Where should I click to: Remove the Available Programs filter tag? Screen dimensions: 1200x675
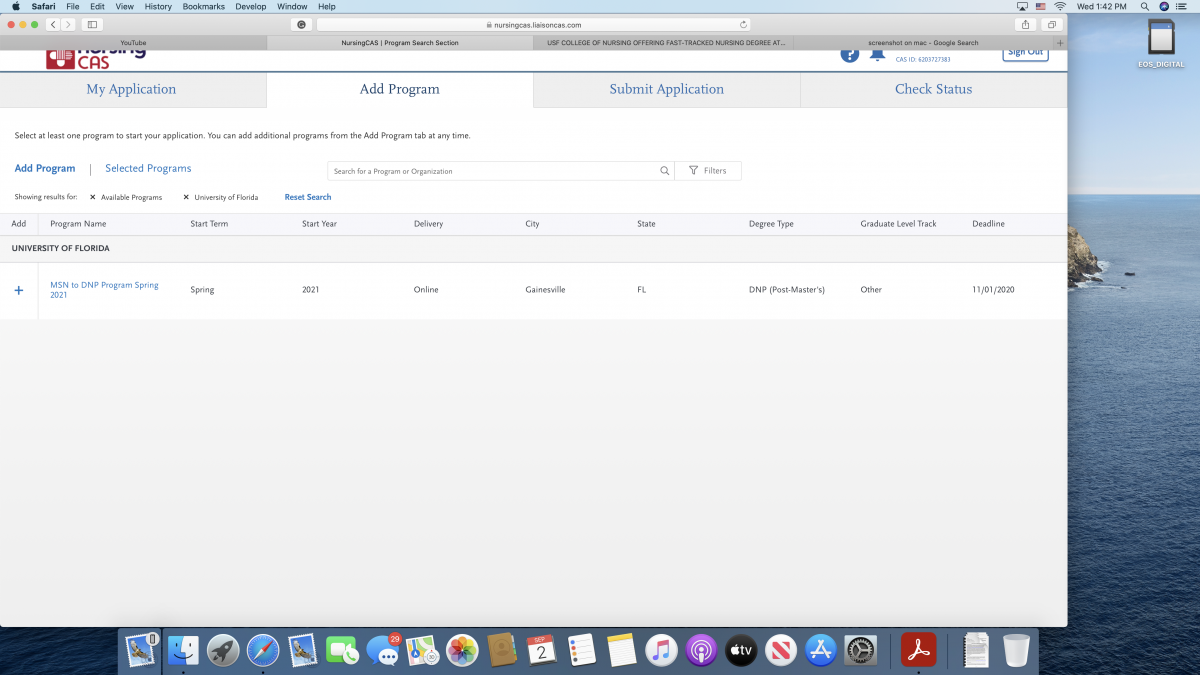click(x=93, y=197)
